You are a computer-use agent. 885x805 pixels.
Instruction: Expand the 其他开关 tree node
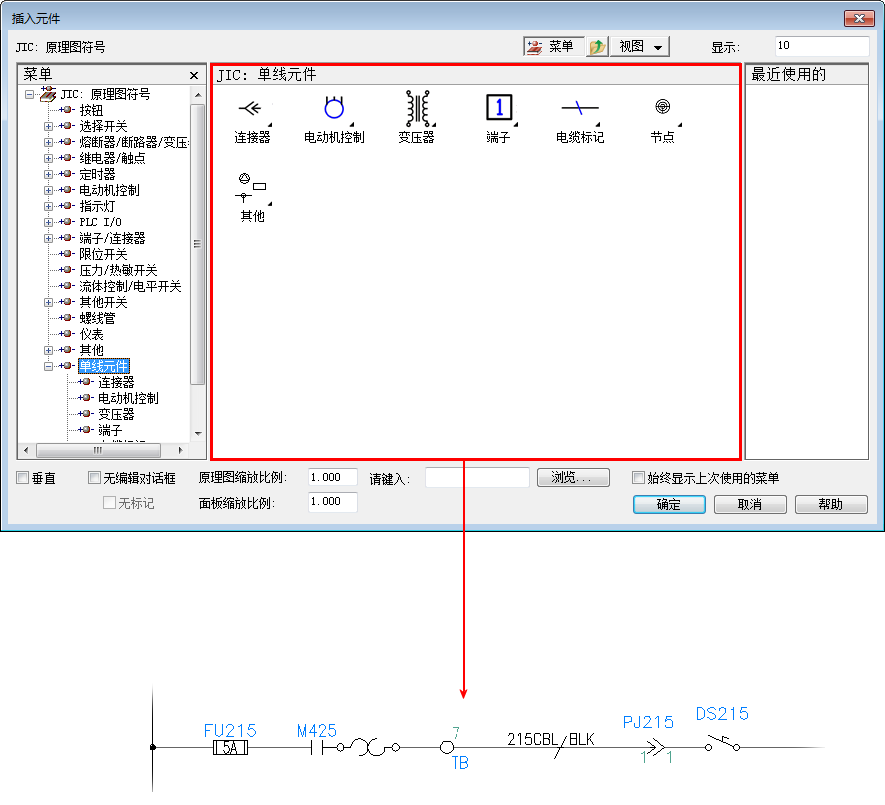49,303
